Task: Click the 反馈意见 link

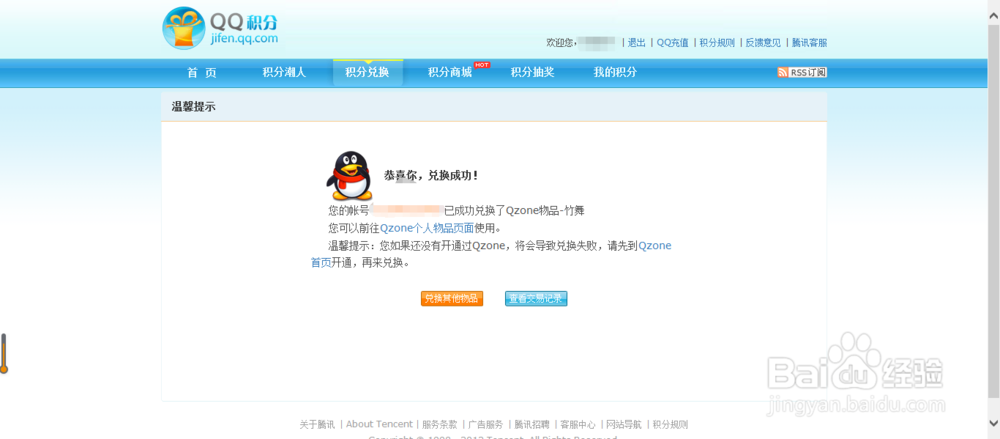Action: [763, 43]
